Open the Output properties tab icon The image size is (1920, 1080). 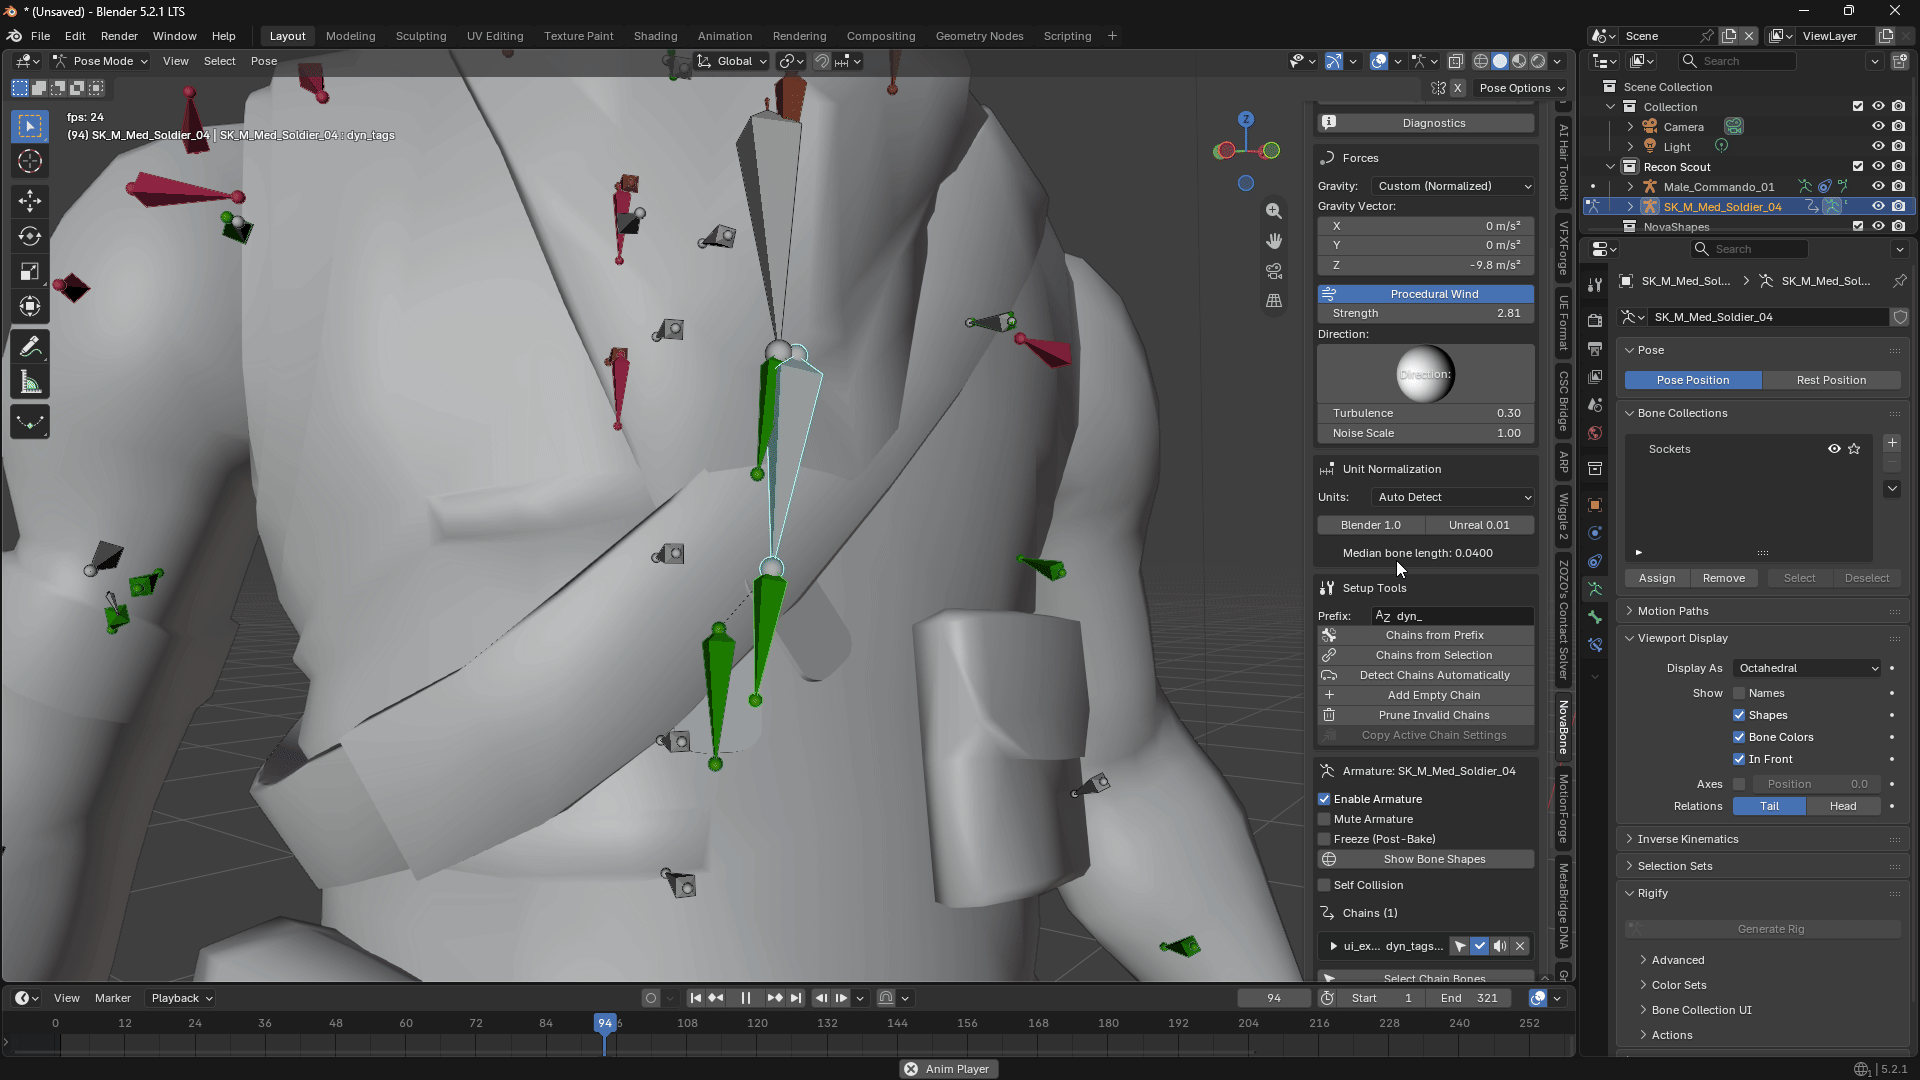1595,349
